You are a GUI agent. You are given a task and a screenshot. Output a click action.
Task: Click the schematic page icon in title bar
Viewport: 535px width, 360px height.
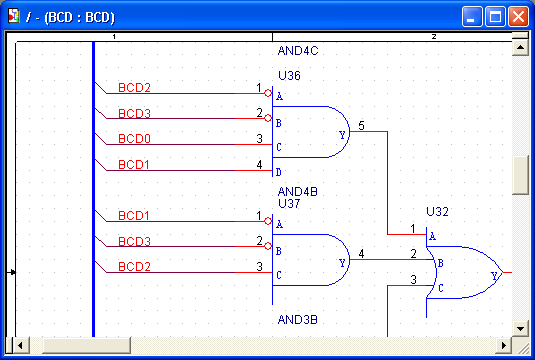pyautogui.click(x=14, y=16)
